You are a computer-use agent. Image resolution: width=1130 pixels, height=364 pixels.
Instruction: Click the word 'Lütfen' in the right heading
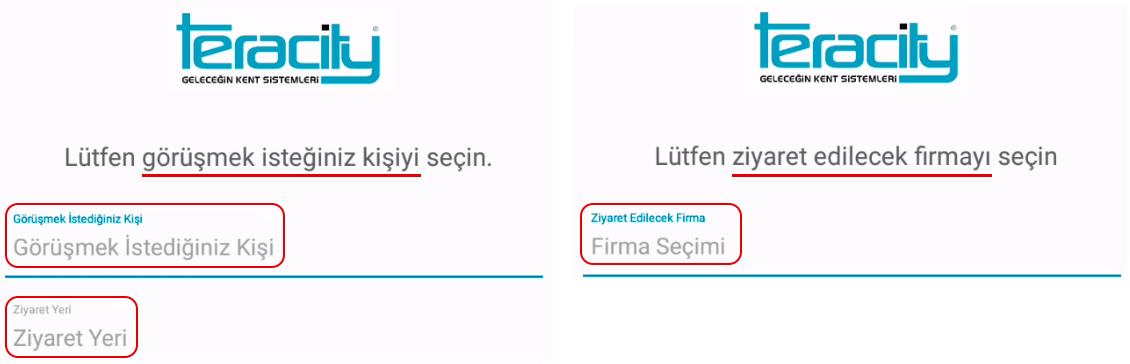click(690, 158)
